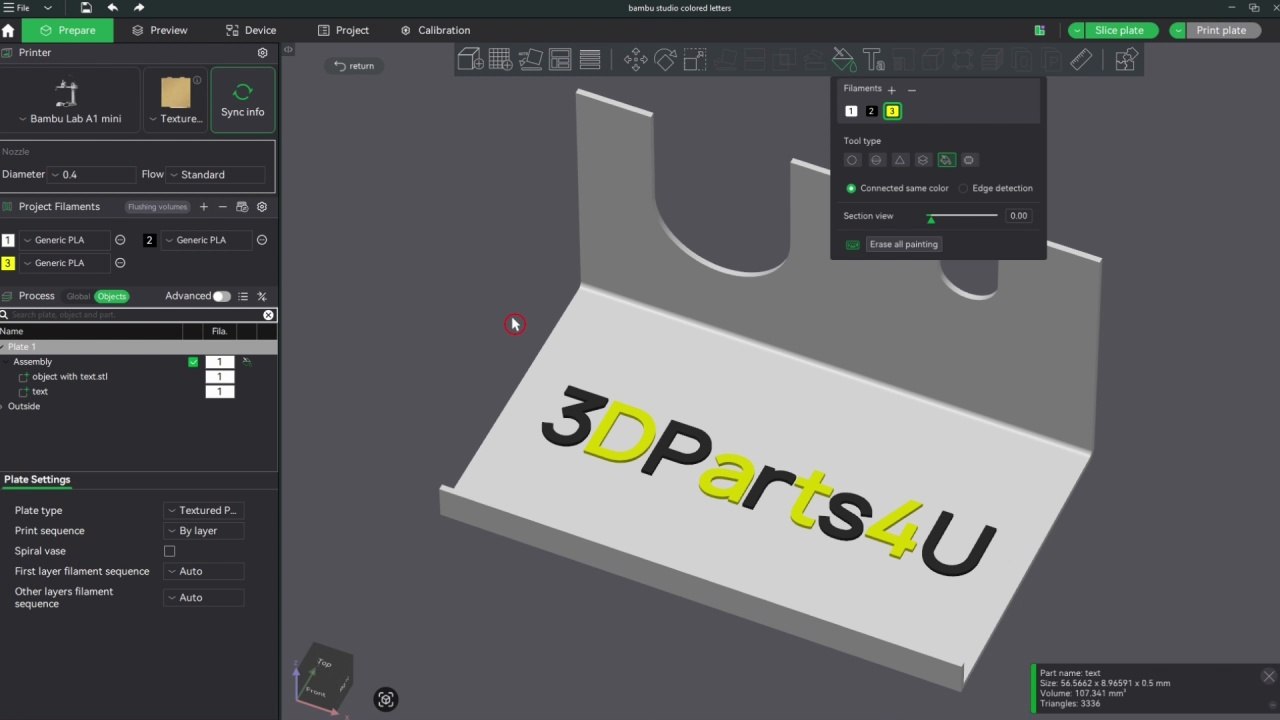The height and width of the screenshot is (720, 1280).
Task: Click the Auto orient icon
Action: click(530, 60)
